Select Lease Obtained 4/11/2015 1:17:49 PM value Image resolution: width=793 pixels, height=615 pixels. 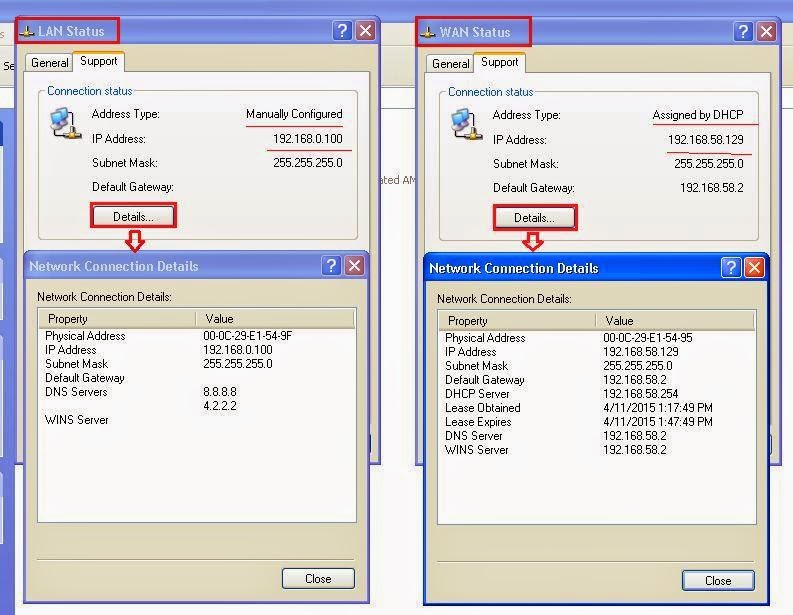(658, 408)
